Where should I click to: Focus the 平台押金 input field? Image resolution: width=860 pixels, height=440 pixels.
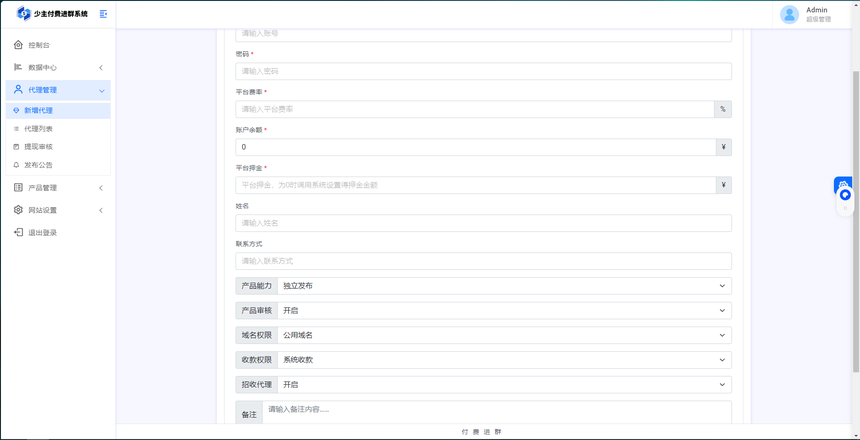476,185
